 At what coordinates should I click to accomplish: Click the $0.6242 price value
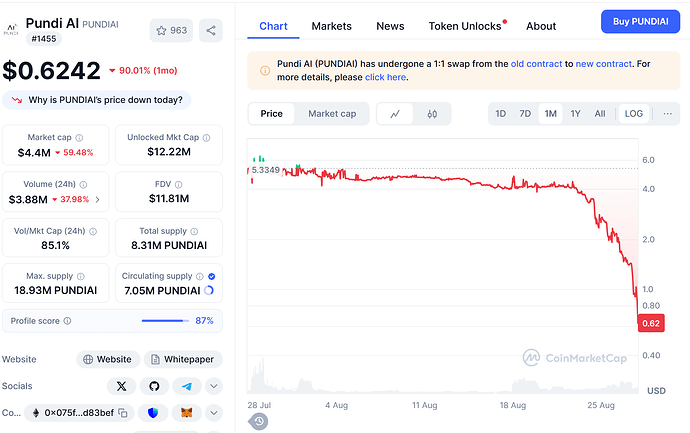51,70
